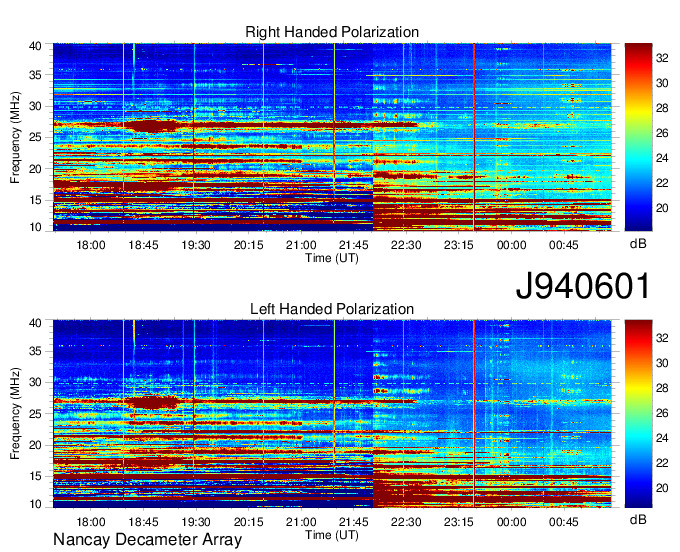Click the '23:15' time tick under Right Handed plot
680x552 pixels.
click(458, 245)
